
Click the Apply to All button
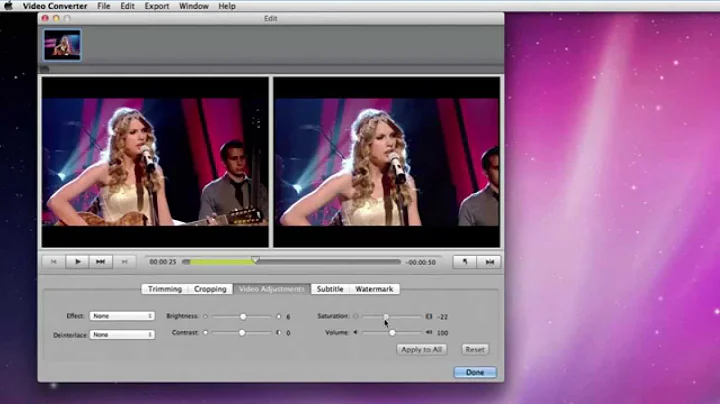pos(422,349)
